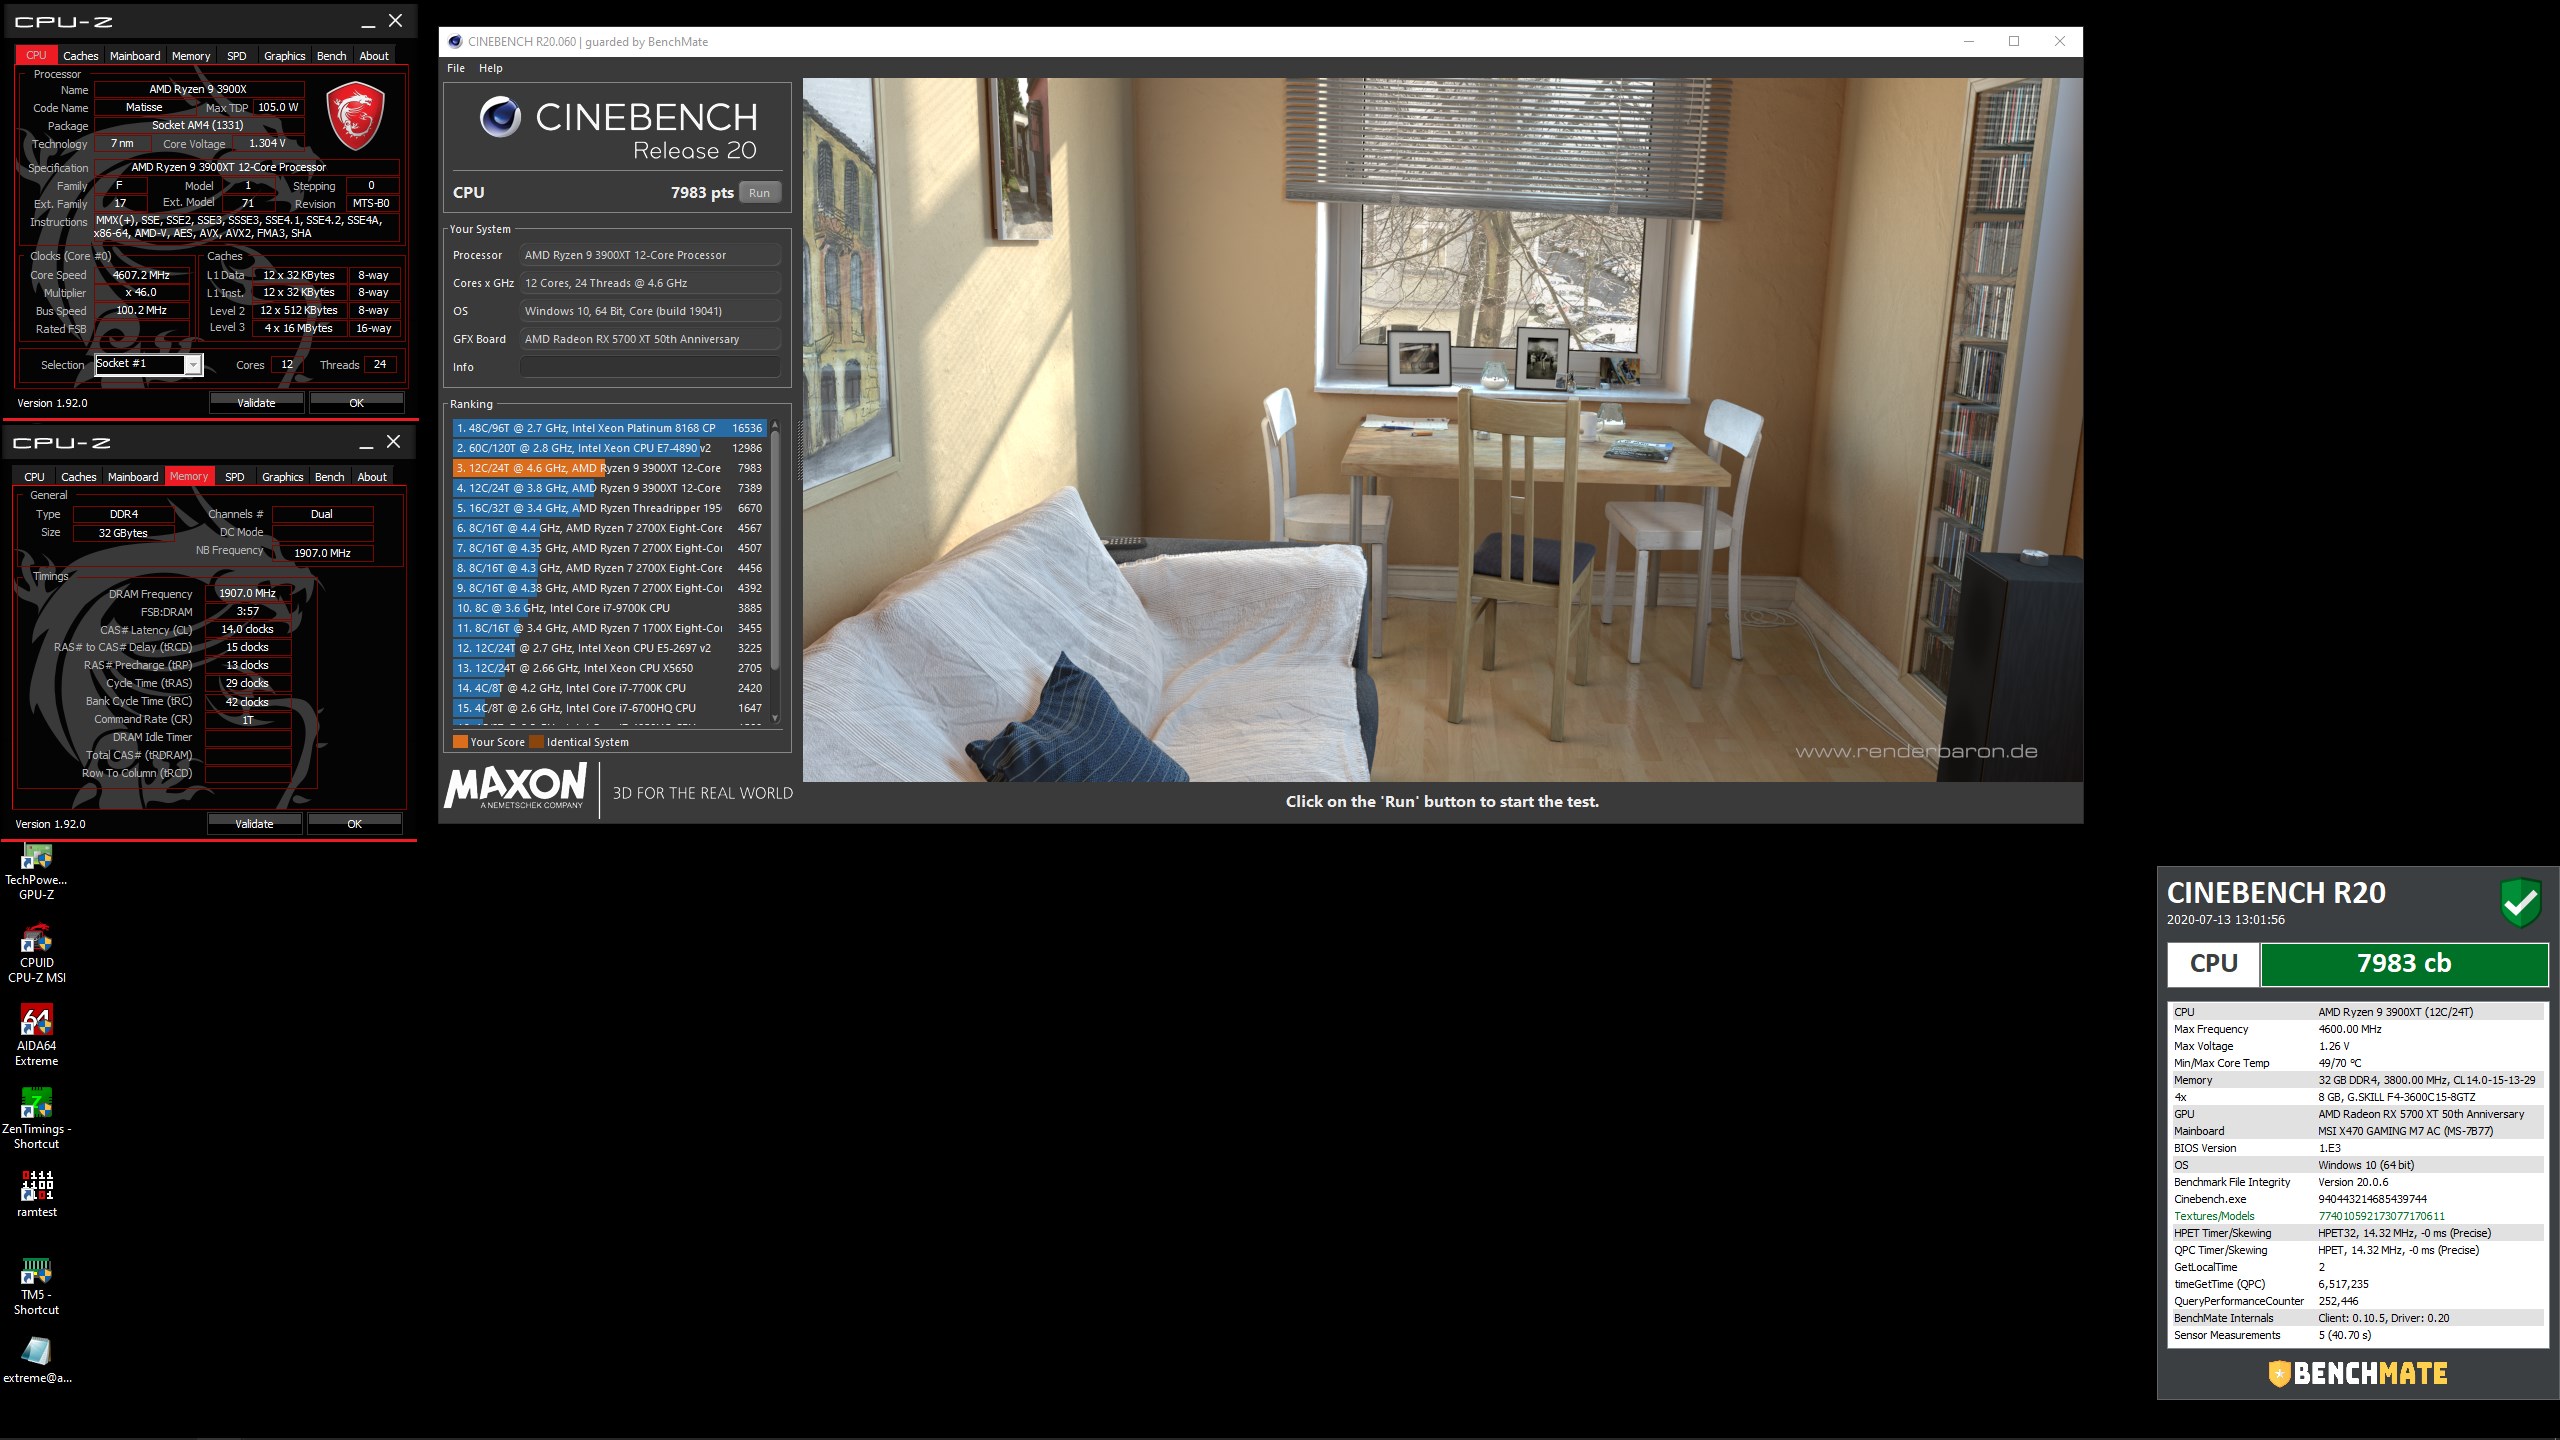This screenshot has width=2560, height=1440.
Task: Open TechPowerUp GPU-Z desktop icon
Action: (x=37, y=872)
